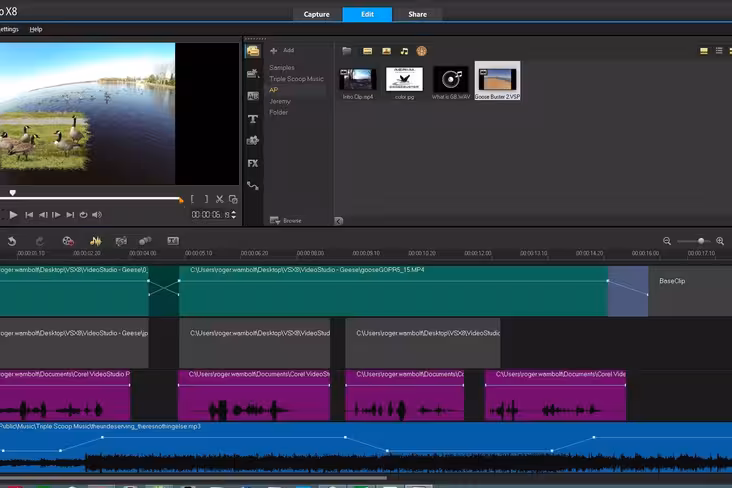Toggle show audio files filter icon
This screenshot has height=488, width=732.
coord(404,51)
